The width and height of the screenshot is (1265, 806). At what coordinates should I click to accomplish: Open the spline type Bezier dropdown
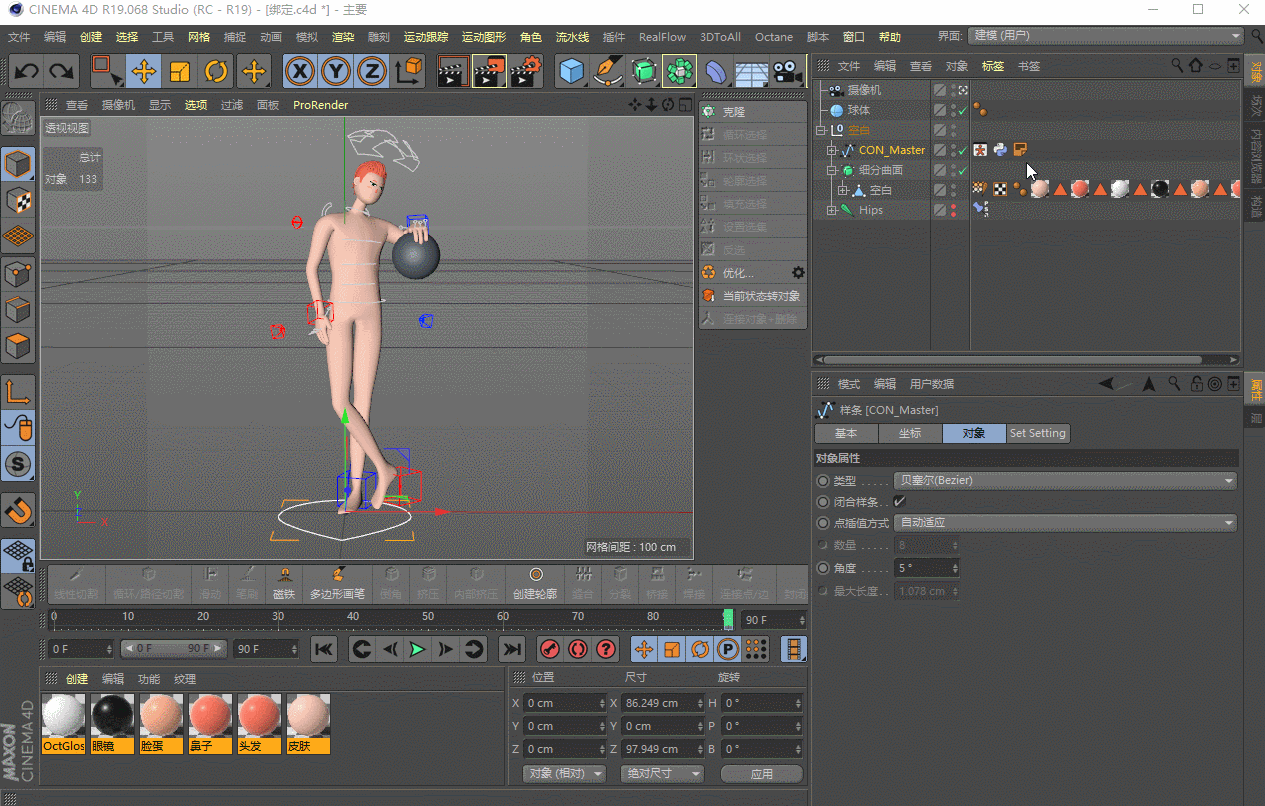tap(1066, 481)
